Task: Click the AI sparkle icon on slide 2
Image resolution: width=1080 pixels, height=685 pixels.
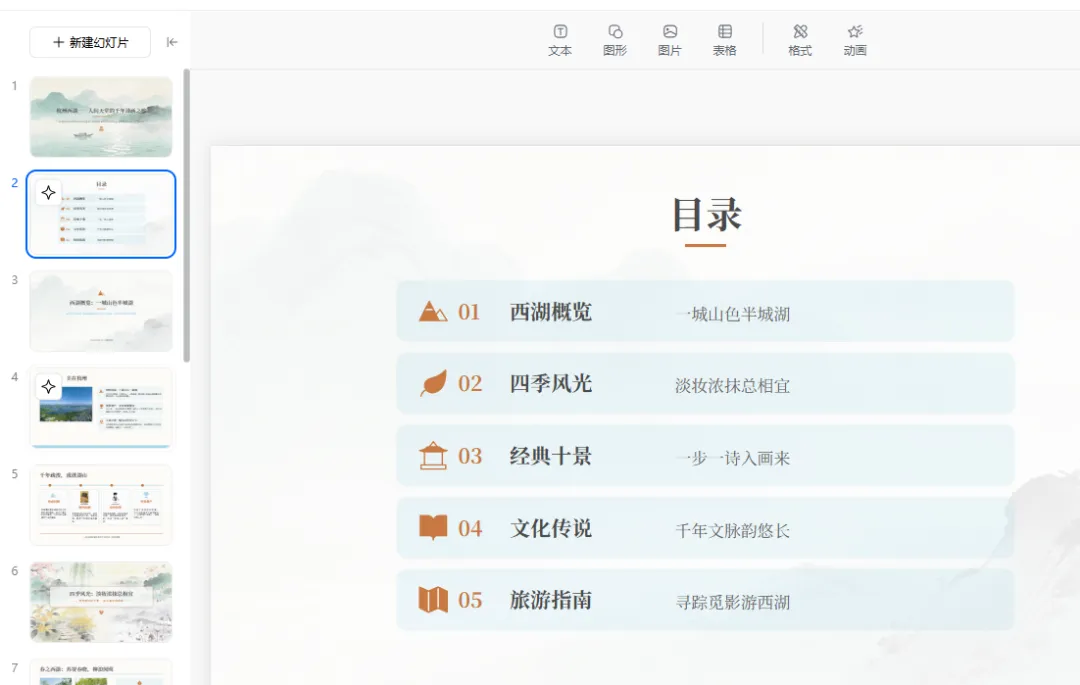Action: tap(48, 193)
